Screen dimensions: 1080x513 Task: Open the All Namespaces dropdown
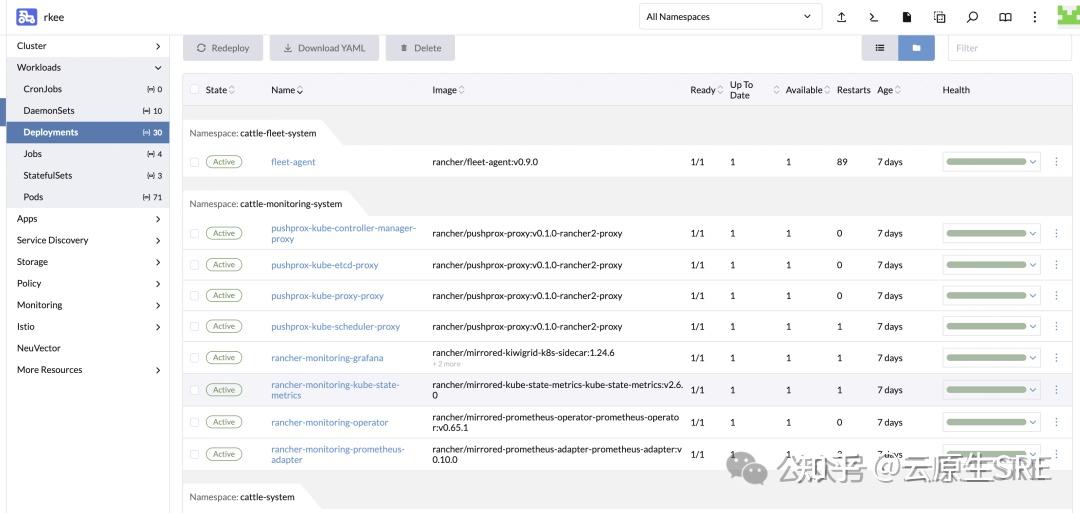click(x=730, y=17)
